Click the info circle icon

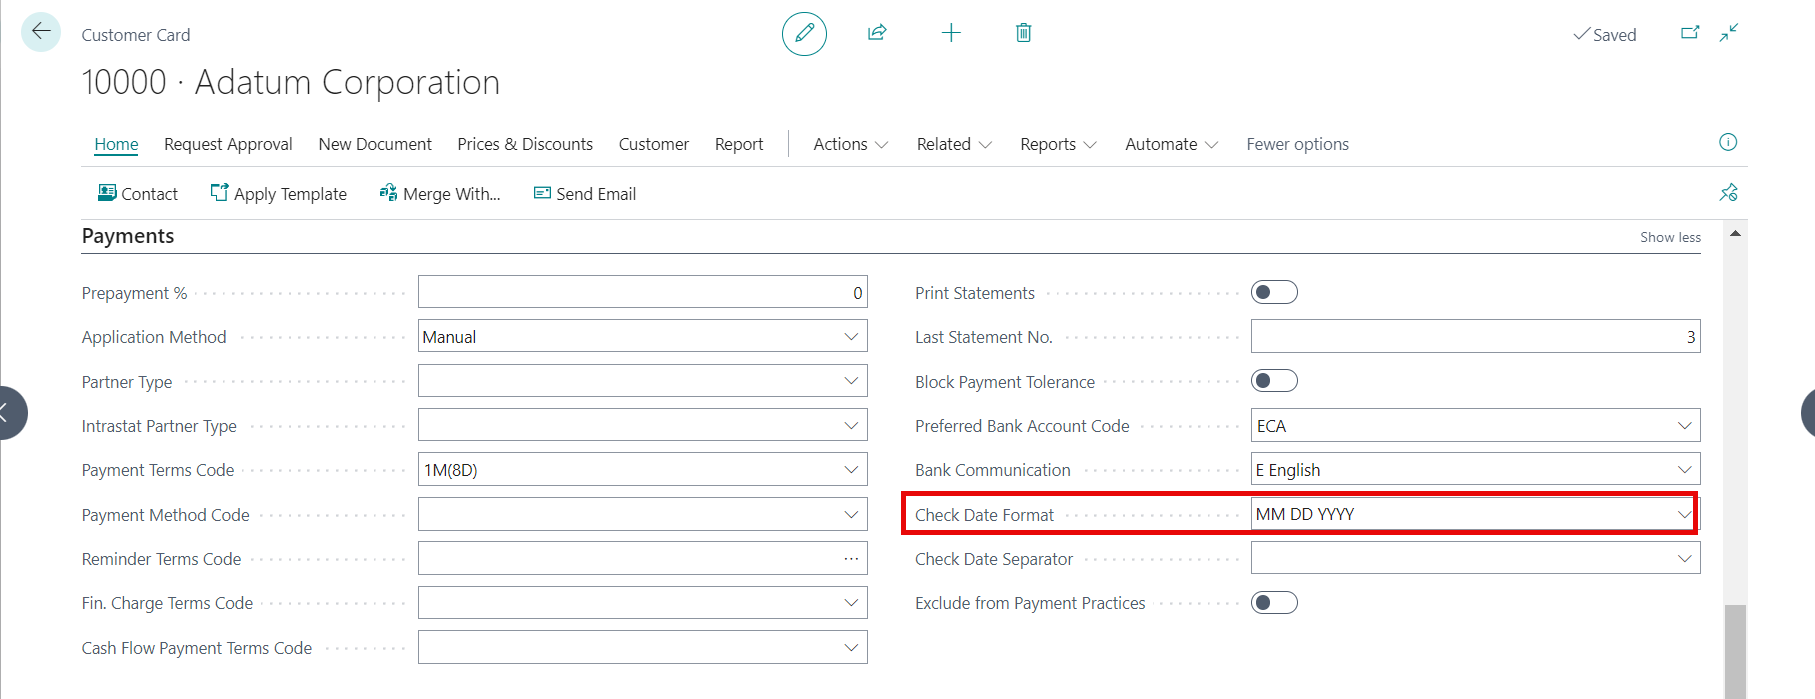[x=1728, y=142]
